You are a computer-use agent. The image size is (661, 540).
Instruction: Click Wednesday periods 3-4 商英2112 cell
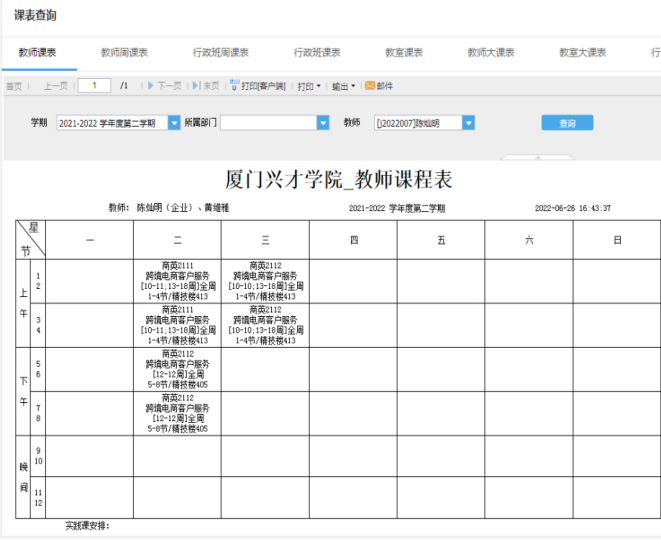tap(265, 325)
